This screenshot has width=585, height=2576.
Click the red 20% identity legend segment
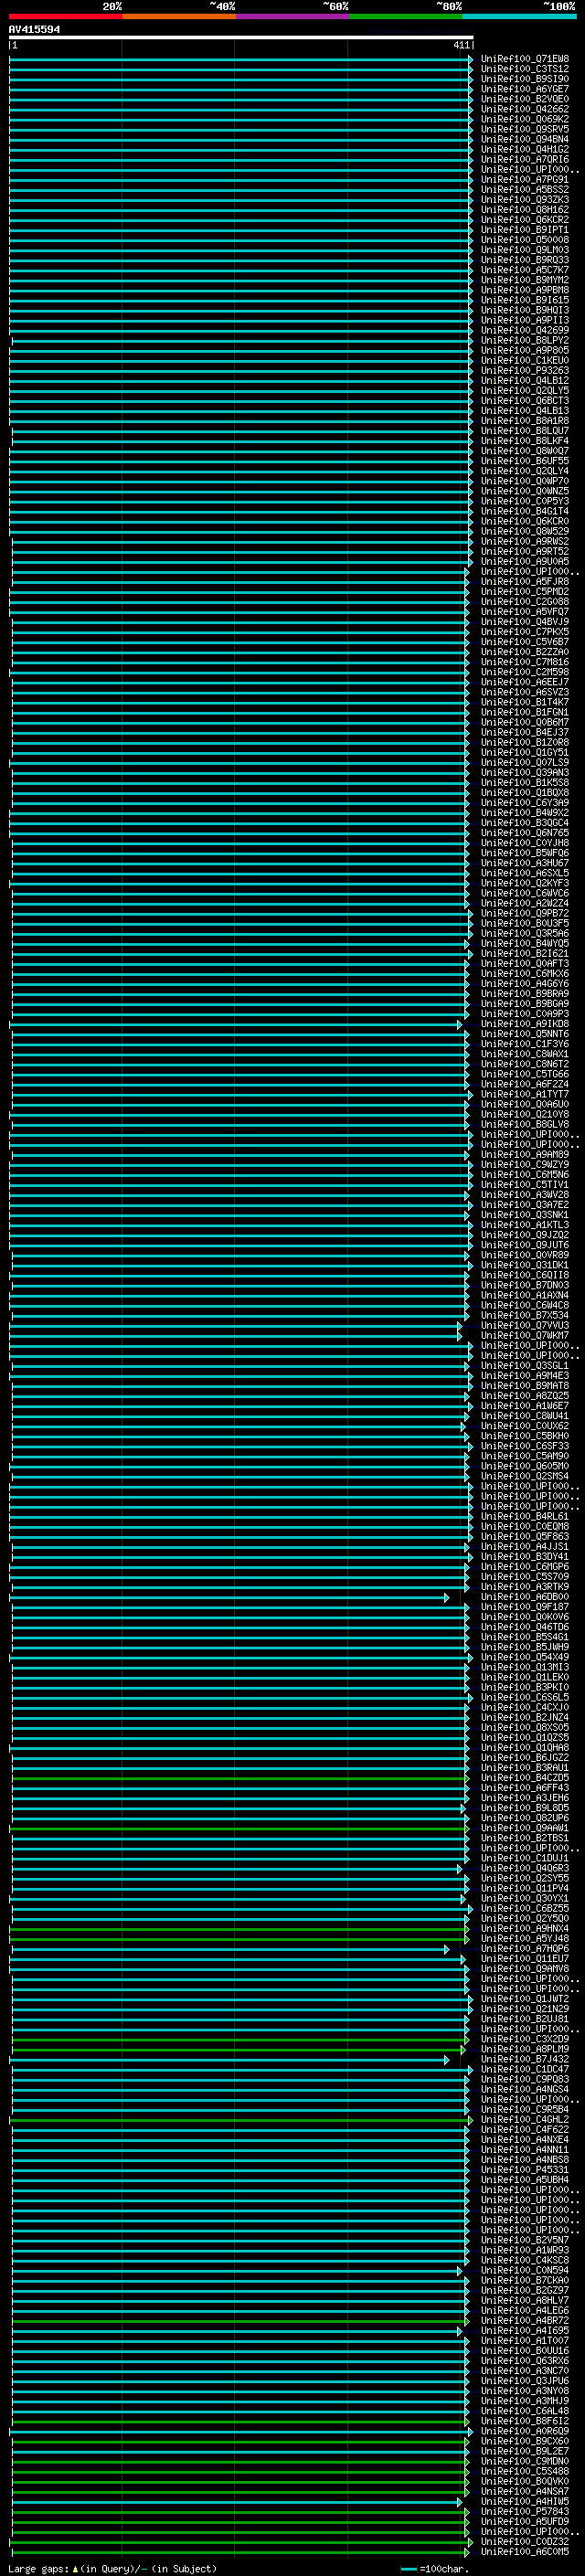coord(65,16)
